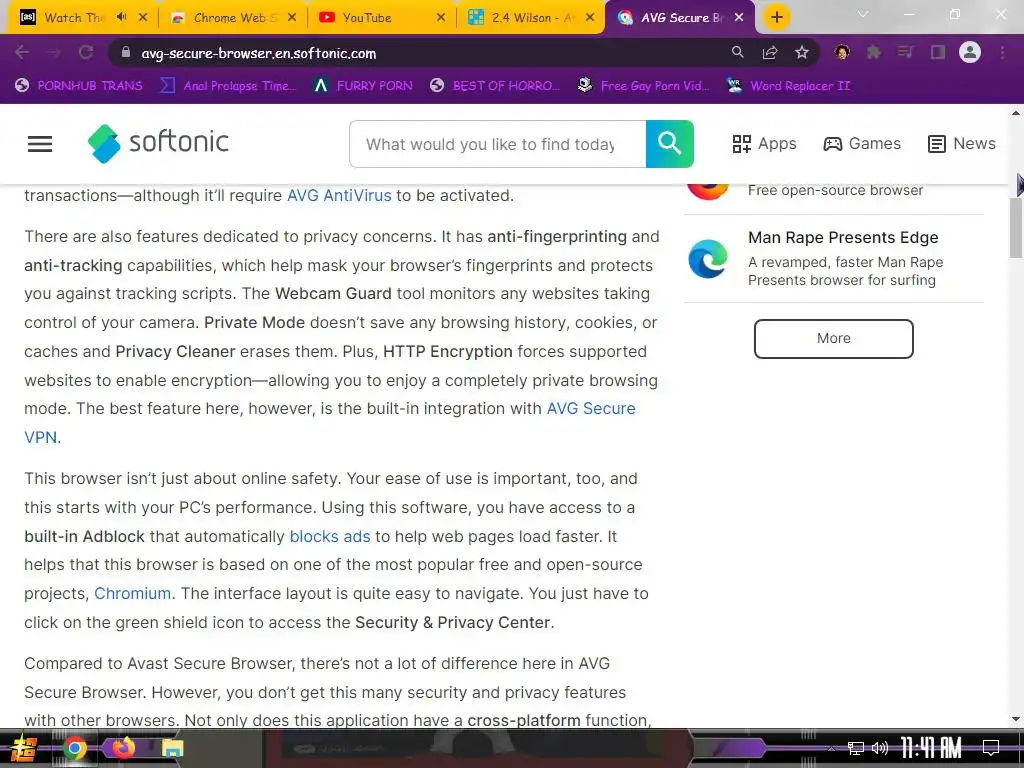This screenshot has height=768, width=1024.
Task: Go back with the back arrow
Action: pyautogui.click(x=22, y=53)
